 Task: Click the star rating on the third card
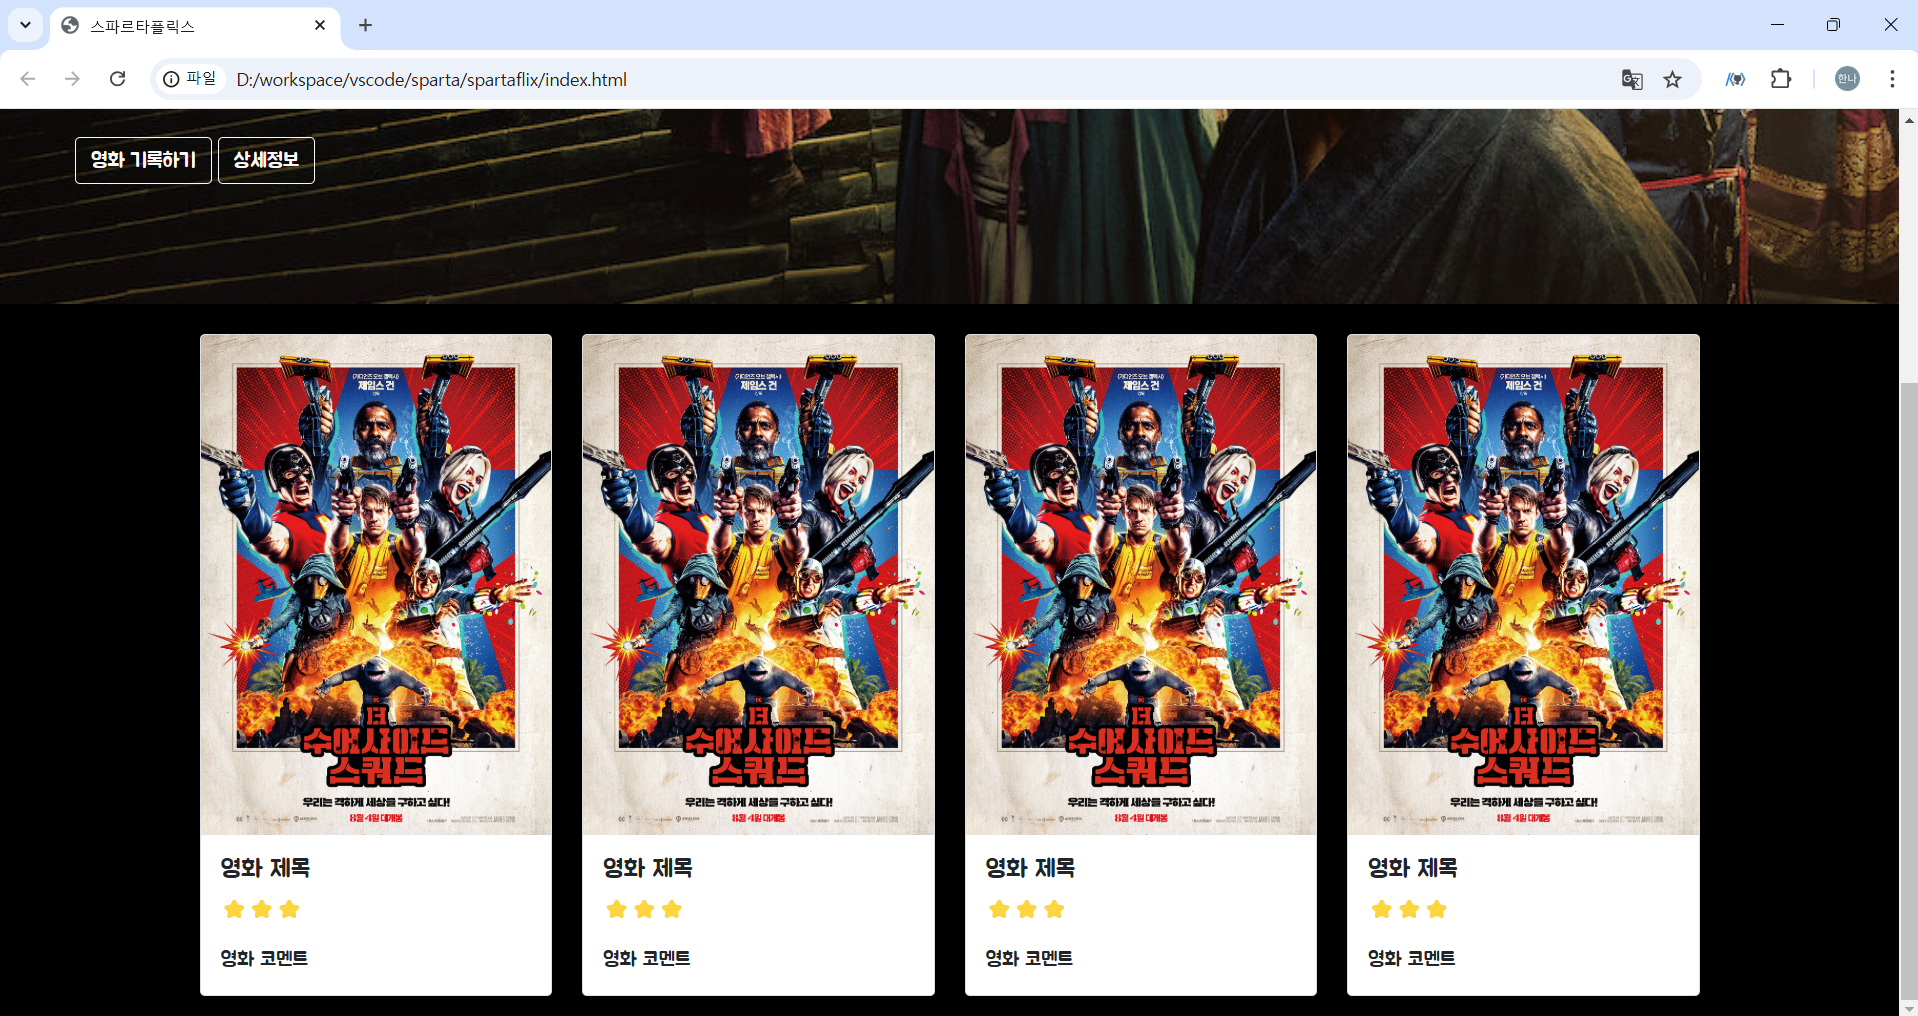pyautogui.click(x=1027, y=909)
